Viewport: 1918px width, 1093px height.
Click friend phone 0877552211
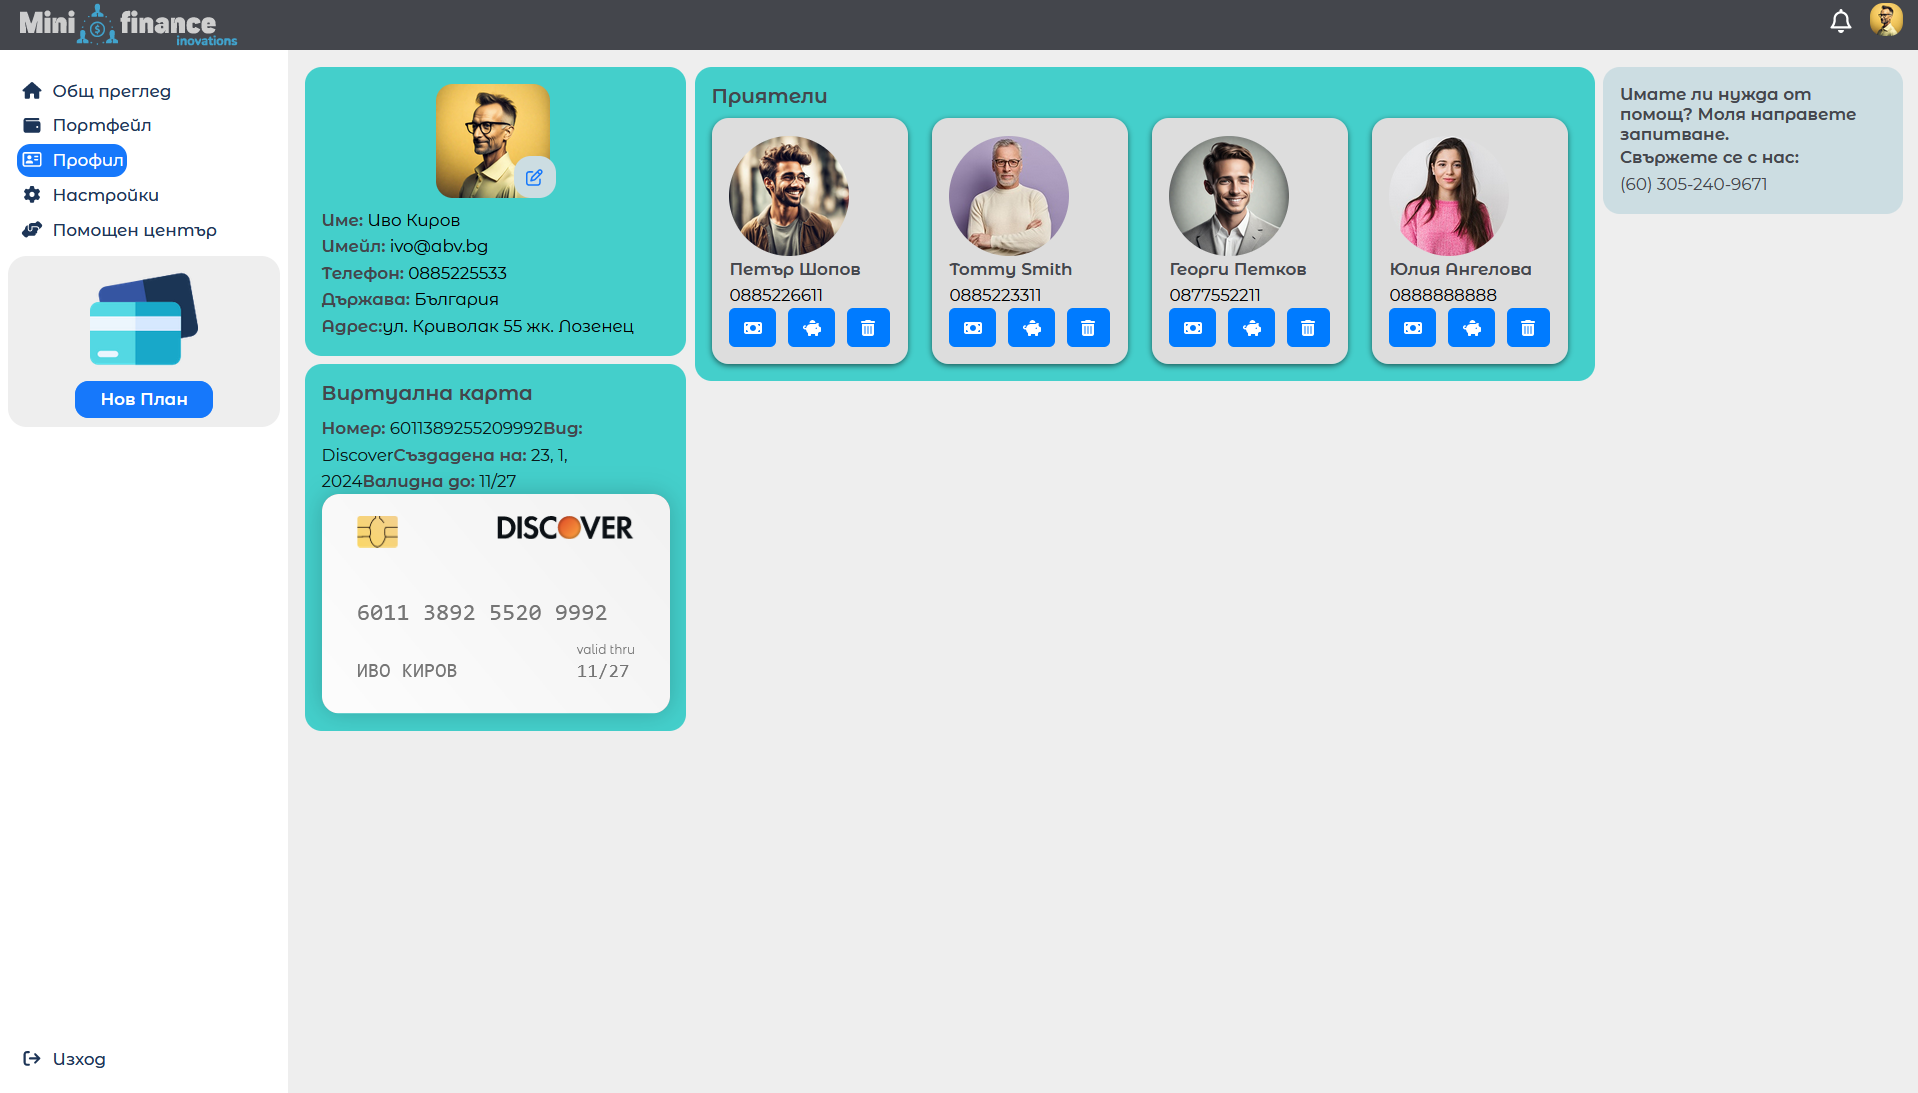pyautogui.click(x=1215, y=295)
